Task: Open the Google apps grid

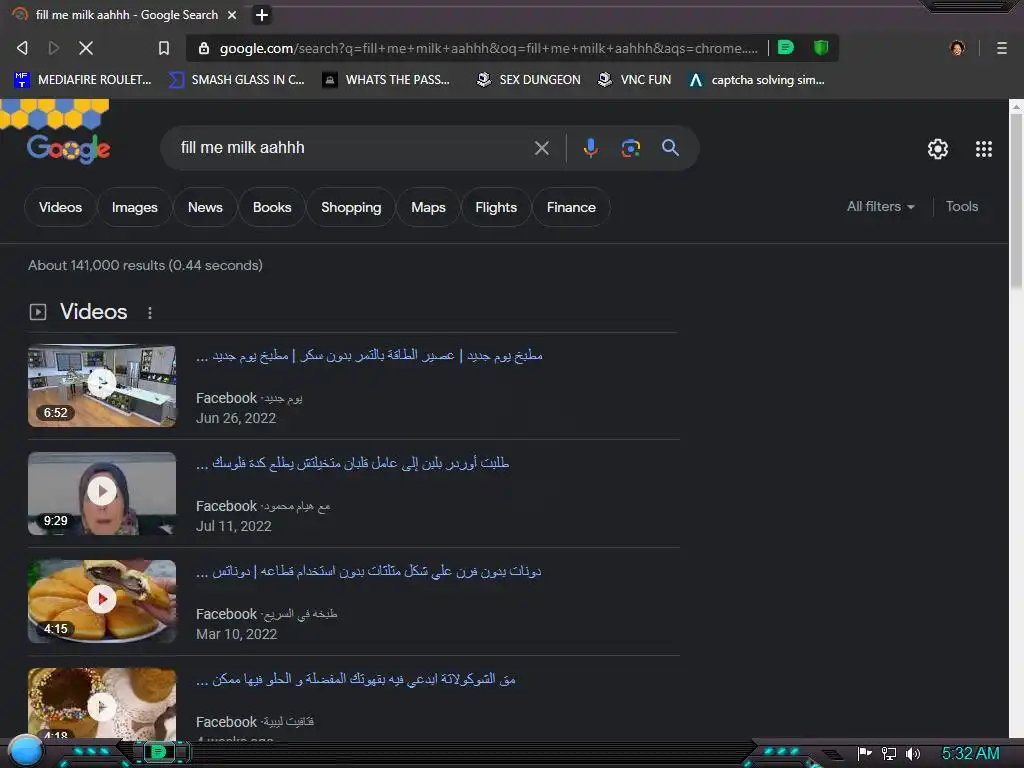Action: pos(984,149)
